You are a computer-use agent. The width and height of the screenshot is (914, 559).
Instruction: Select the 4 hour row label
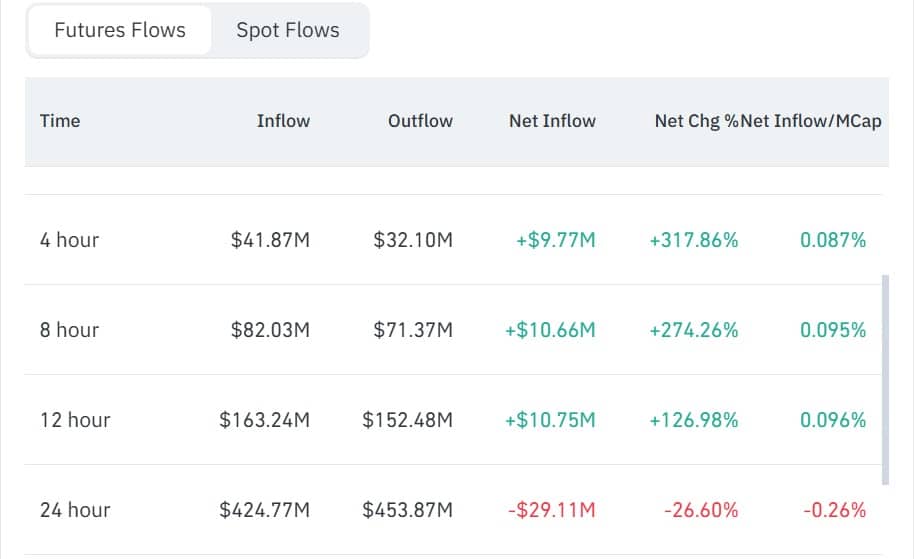[x=69, y=240]
